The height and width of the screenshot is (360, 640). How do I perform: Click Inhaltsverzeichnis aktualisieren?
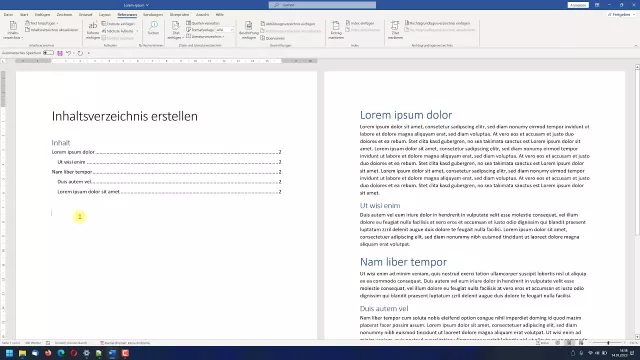51,30
